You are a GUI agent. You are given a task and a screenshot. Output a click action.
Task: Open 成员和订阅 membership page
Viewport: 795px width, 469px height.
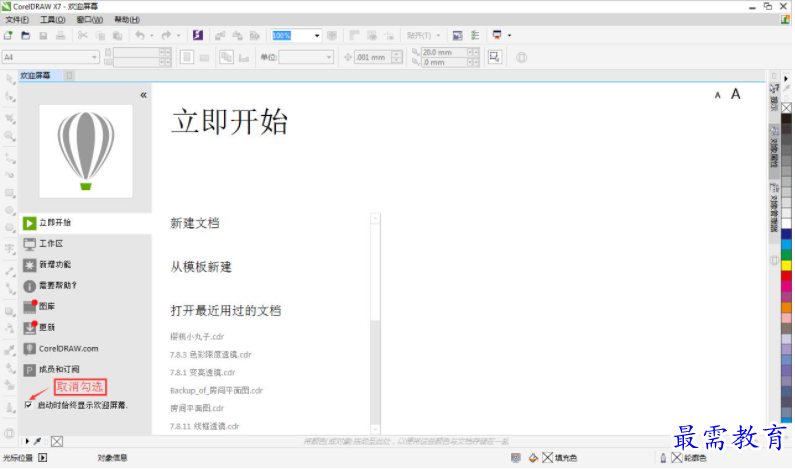[x=86, y=370]
